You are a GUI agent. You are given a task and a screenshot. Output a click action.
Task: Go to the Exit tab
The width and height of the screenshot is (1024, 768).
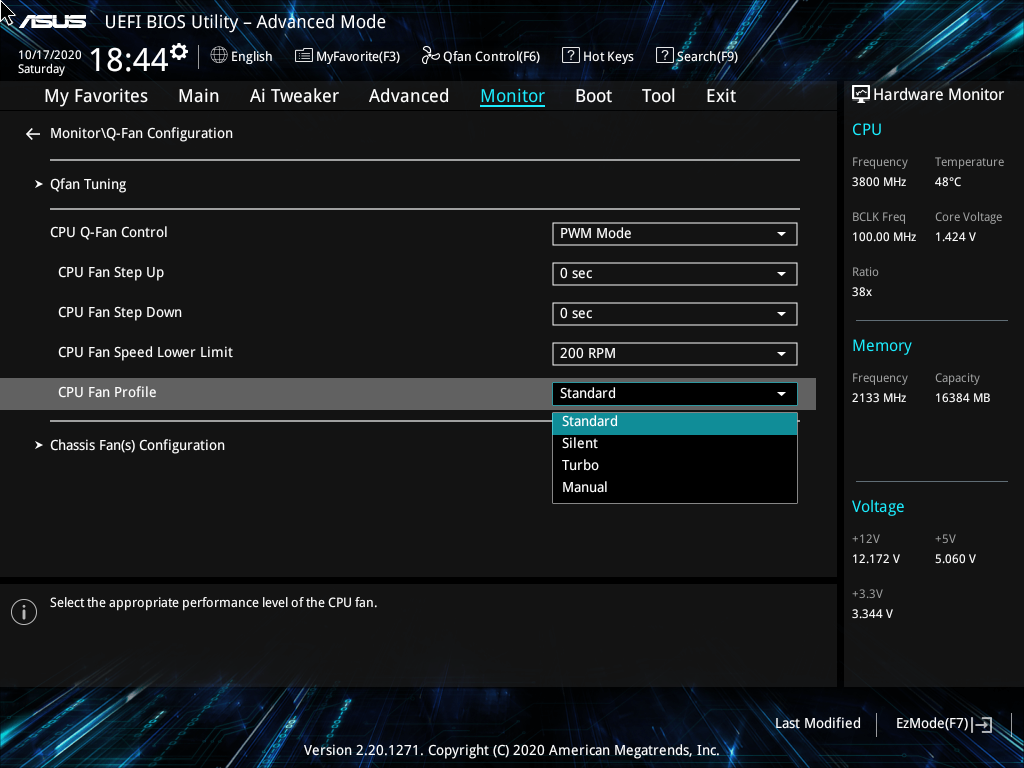click(x=721, y=96)
